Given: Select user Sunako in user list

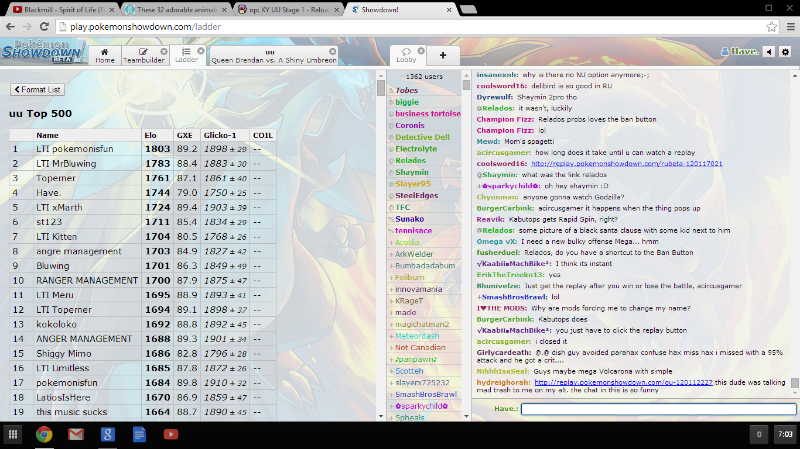Looking at the screenshot, I should pos(409,219).
